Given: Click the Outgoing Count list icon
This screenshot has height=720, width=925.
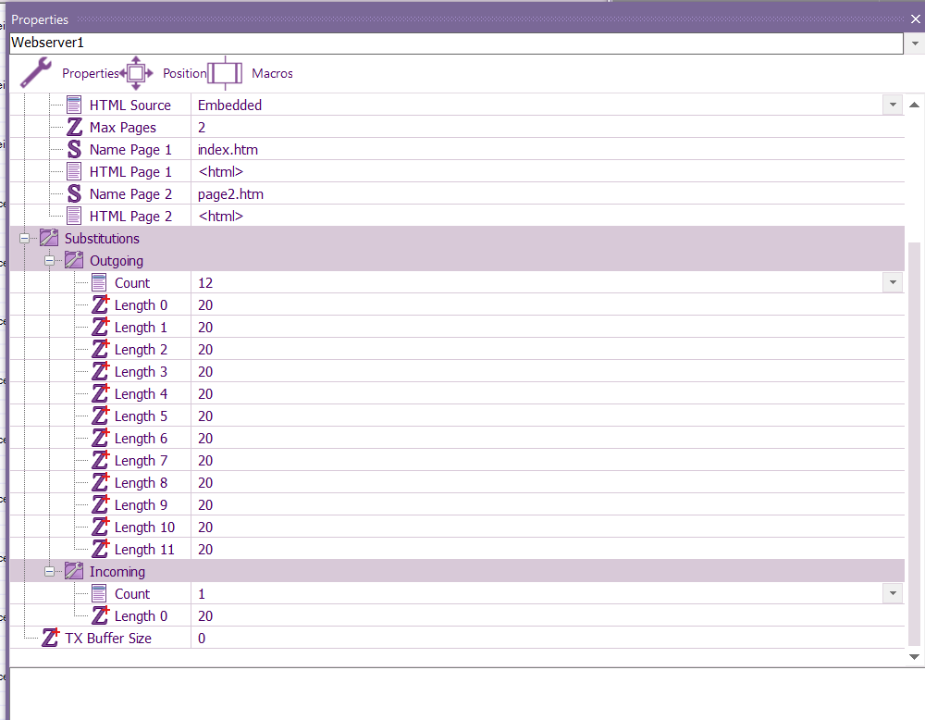Looking at the screenshot, I should (x=100, y=283).
